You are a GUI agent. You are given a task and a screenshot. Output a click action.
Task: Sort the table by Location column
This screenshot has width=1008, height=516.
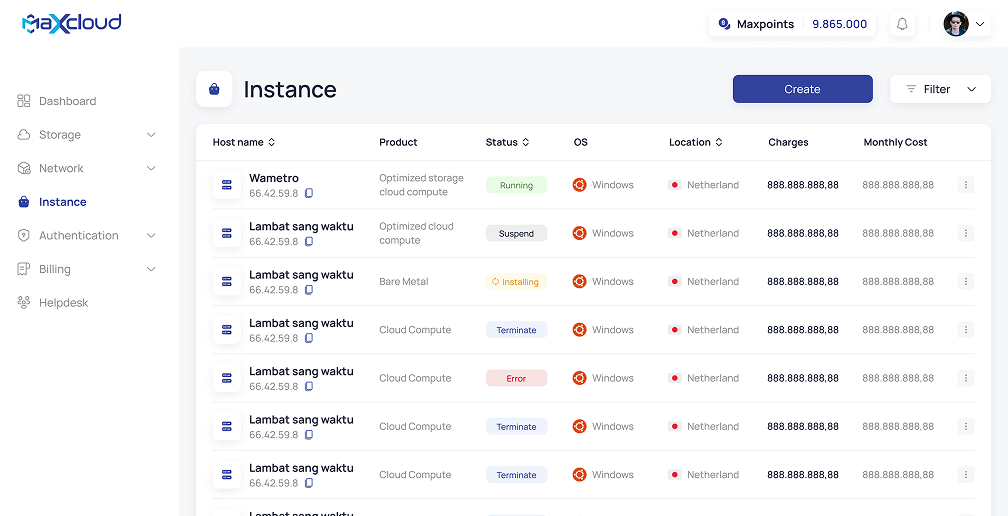[x=718, y=142]
